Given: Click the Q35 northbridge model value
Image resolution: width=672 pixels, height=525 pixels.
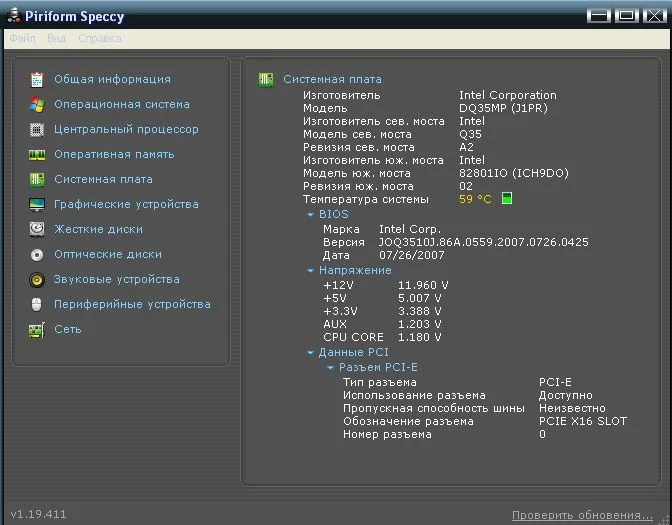Looking at the screenshot, I should [470, 134].
